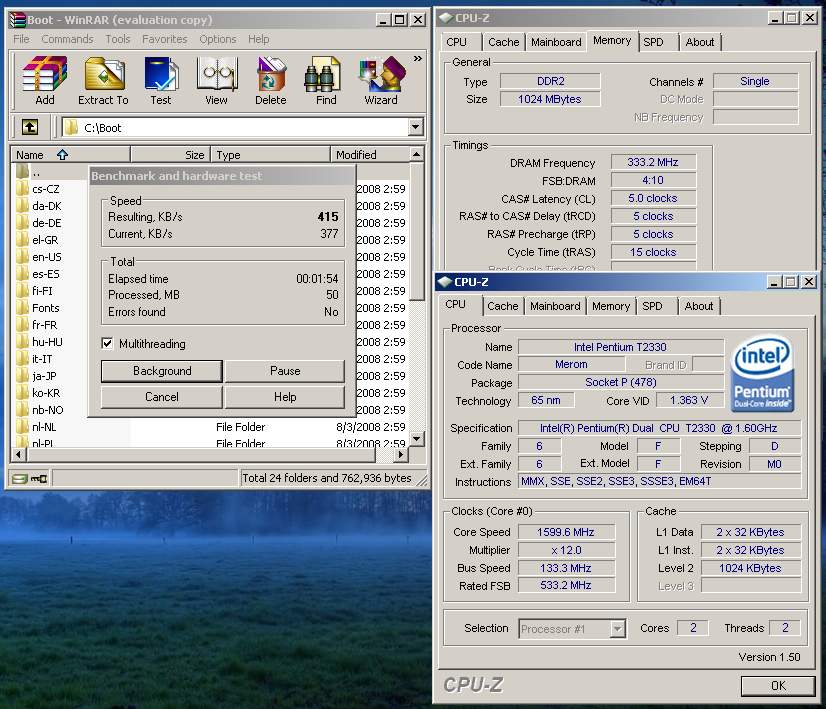826x709 pixels.
Task: Click the Background button in benchmark dialog
Action: pos(162,371)
